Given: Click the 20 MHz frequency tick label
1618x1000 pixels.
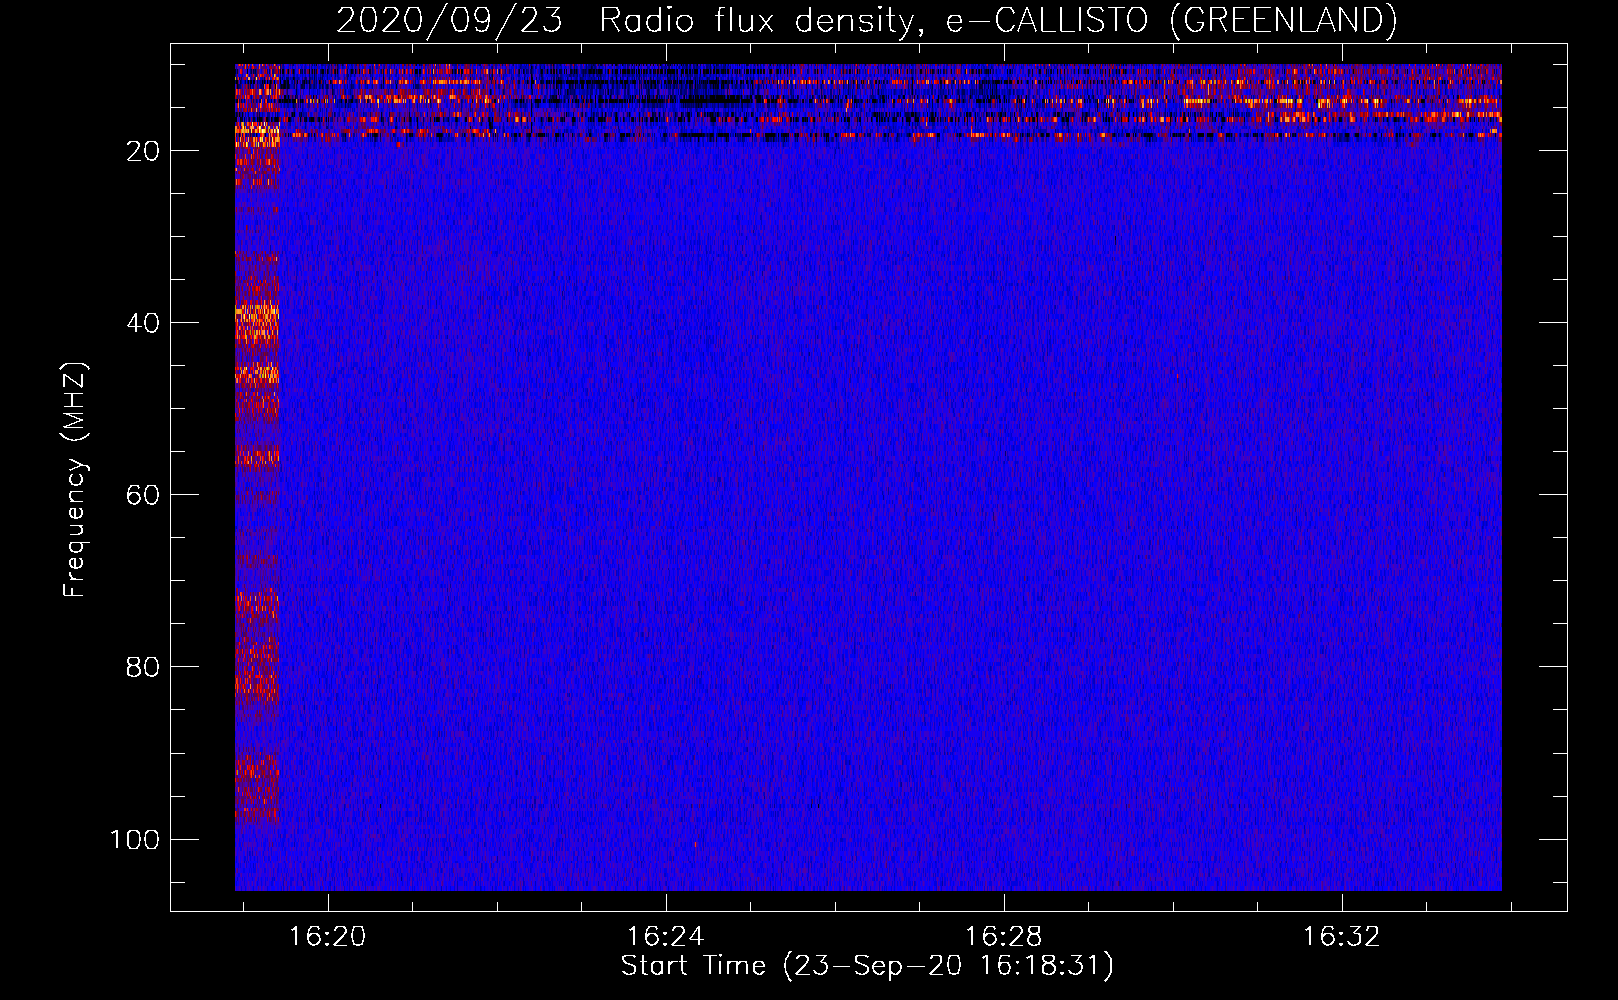Looking at the screenshot, I should click(143, 151).
